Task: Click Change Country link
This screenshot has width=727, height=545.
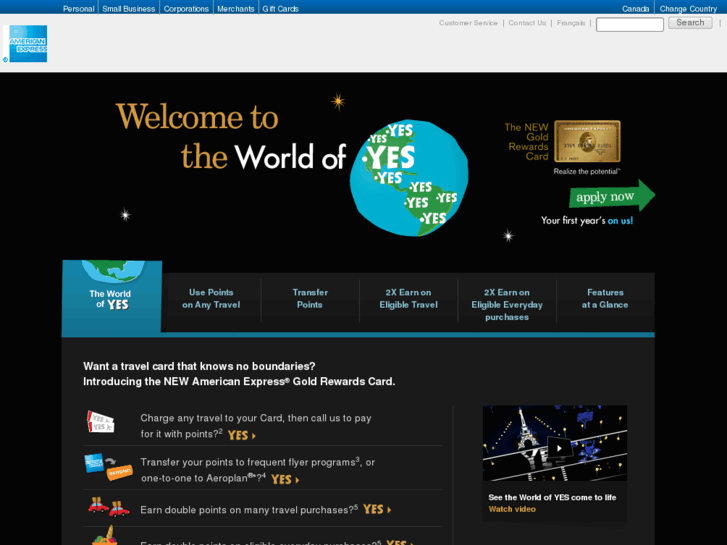Action: 688,9
